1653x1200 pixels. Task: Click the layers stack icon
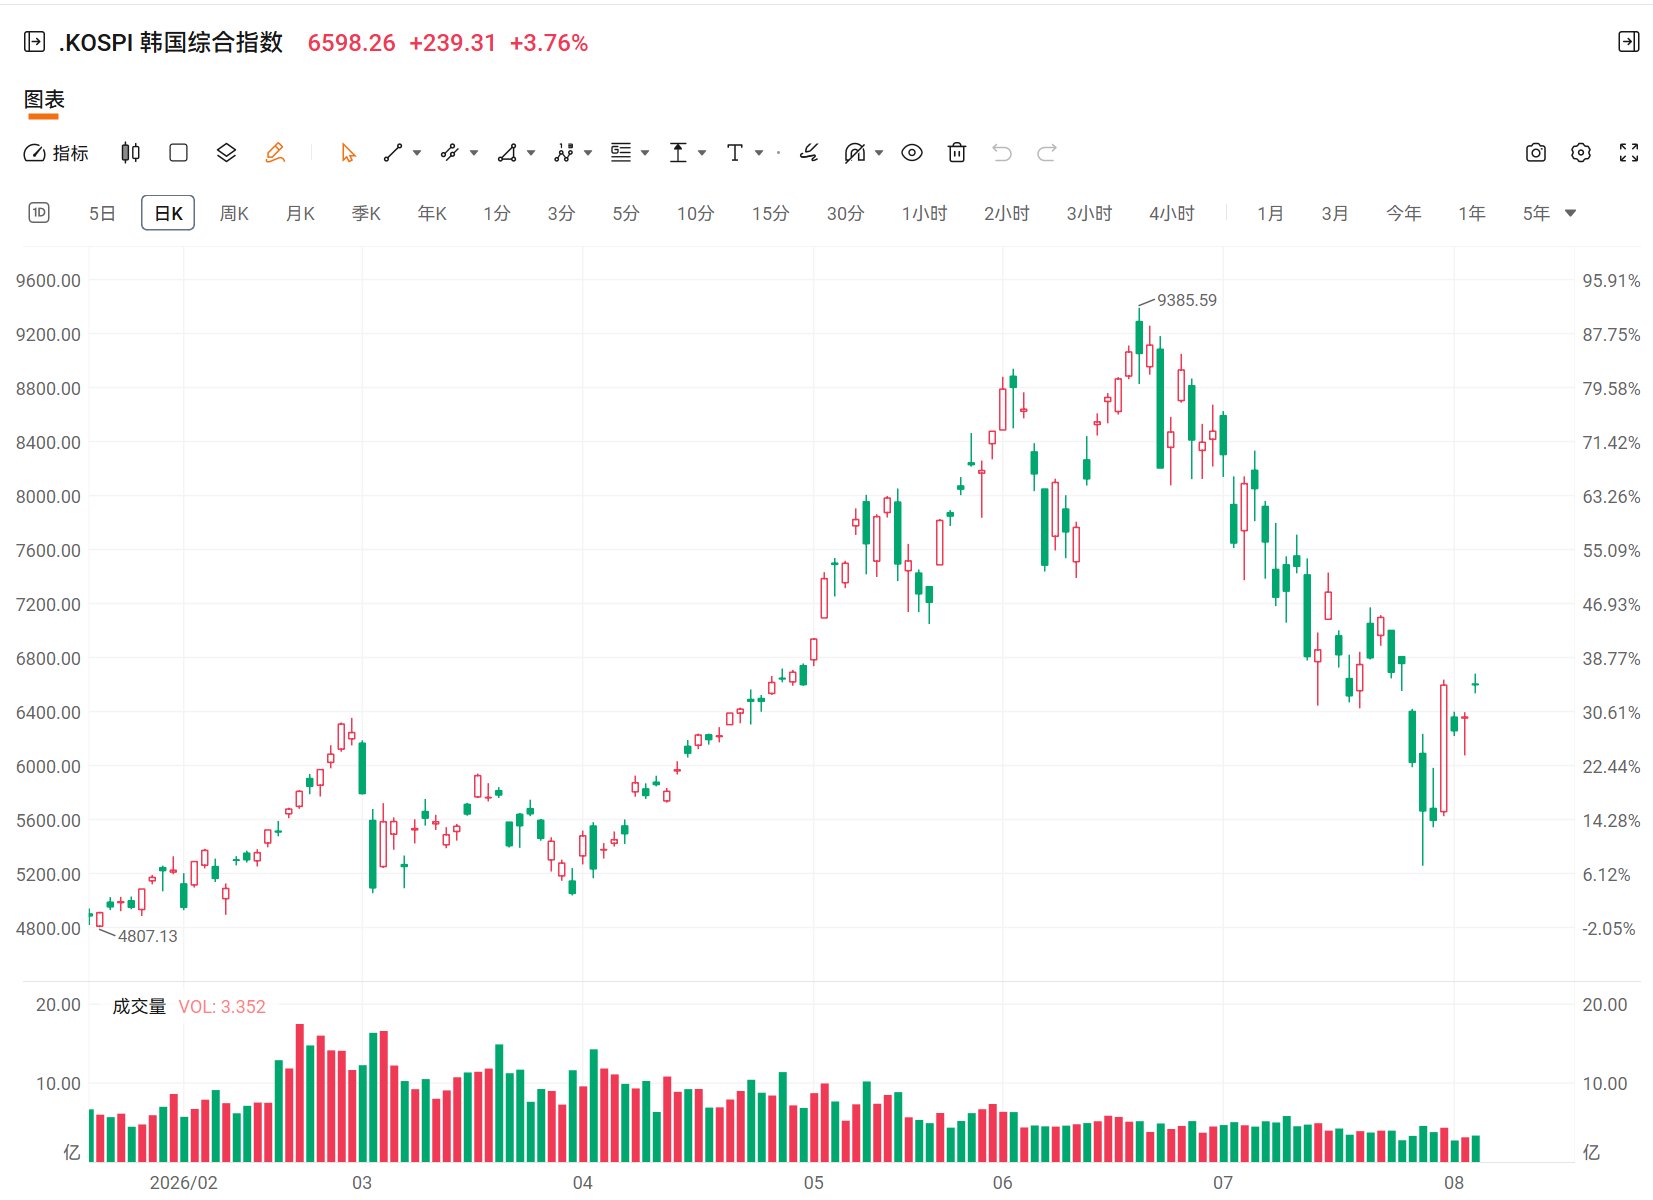tap(226, 153)
